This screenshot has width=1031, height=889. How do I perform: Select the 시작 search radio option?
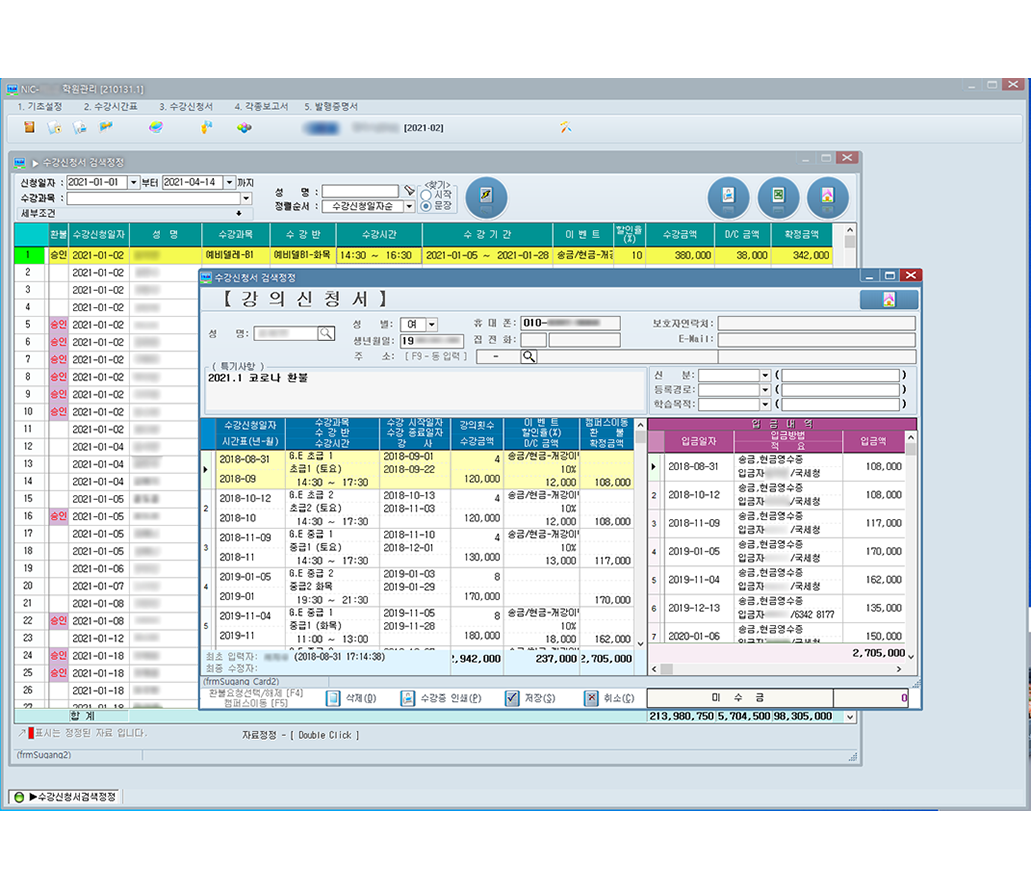coord(427,195)
